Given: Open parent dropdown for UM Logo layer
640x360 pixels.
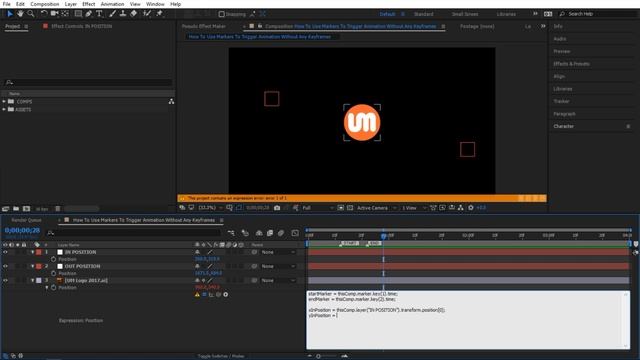Looking at the screenshot, I should pos(278,280).
